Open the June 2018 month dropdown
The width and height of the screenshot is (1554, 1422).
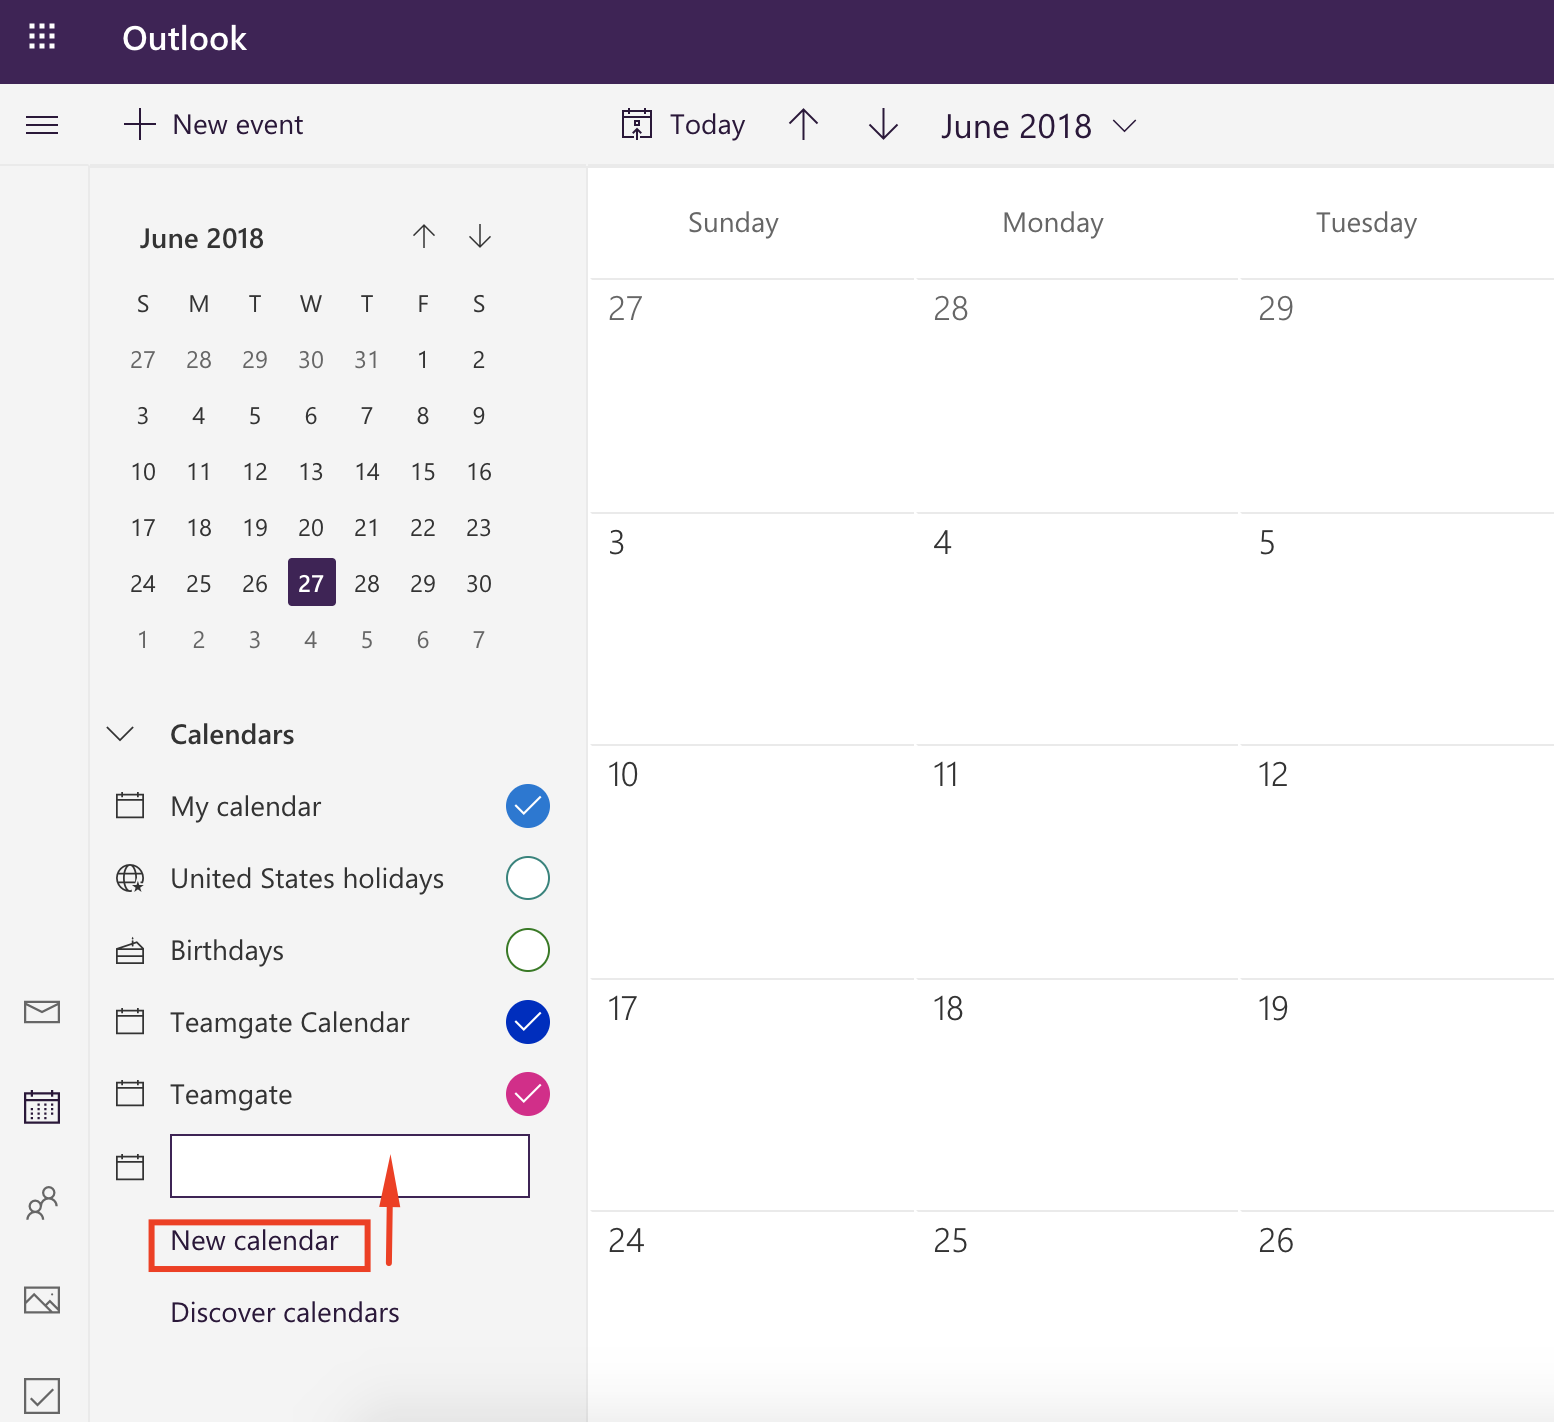[x=1039, y=126]
